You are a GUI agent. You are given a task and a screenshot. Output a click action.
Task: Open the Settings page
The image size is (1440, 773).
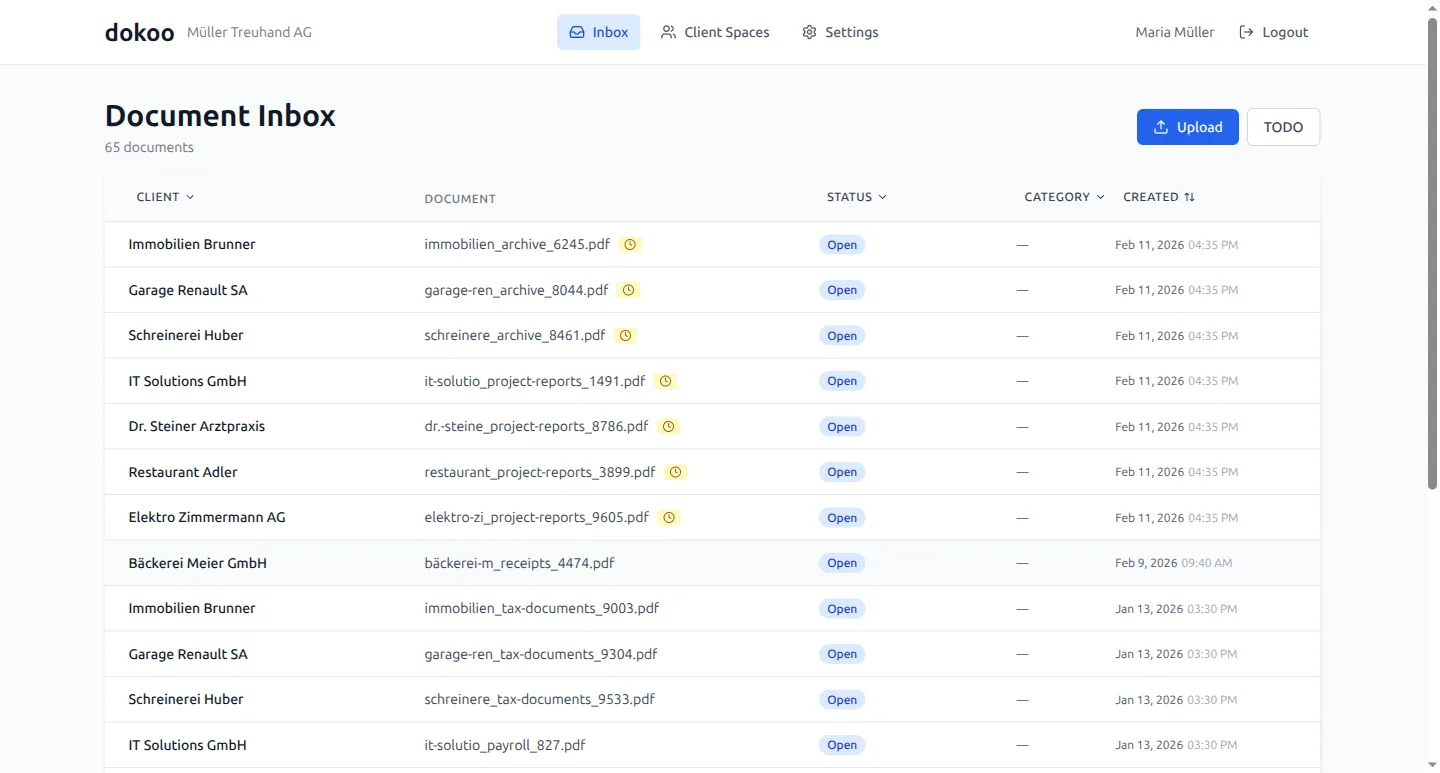(840, 32)
